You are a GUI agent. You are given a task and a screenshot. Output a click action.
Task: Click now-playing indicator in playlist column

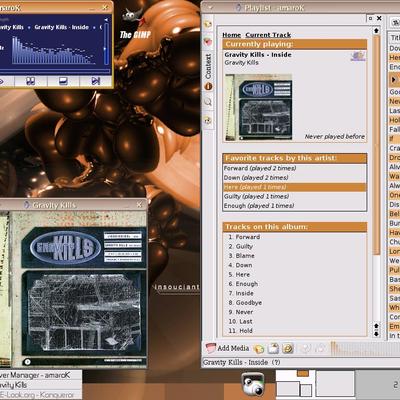click(394, 80)
